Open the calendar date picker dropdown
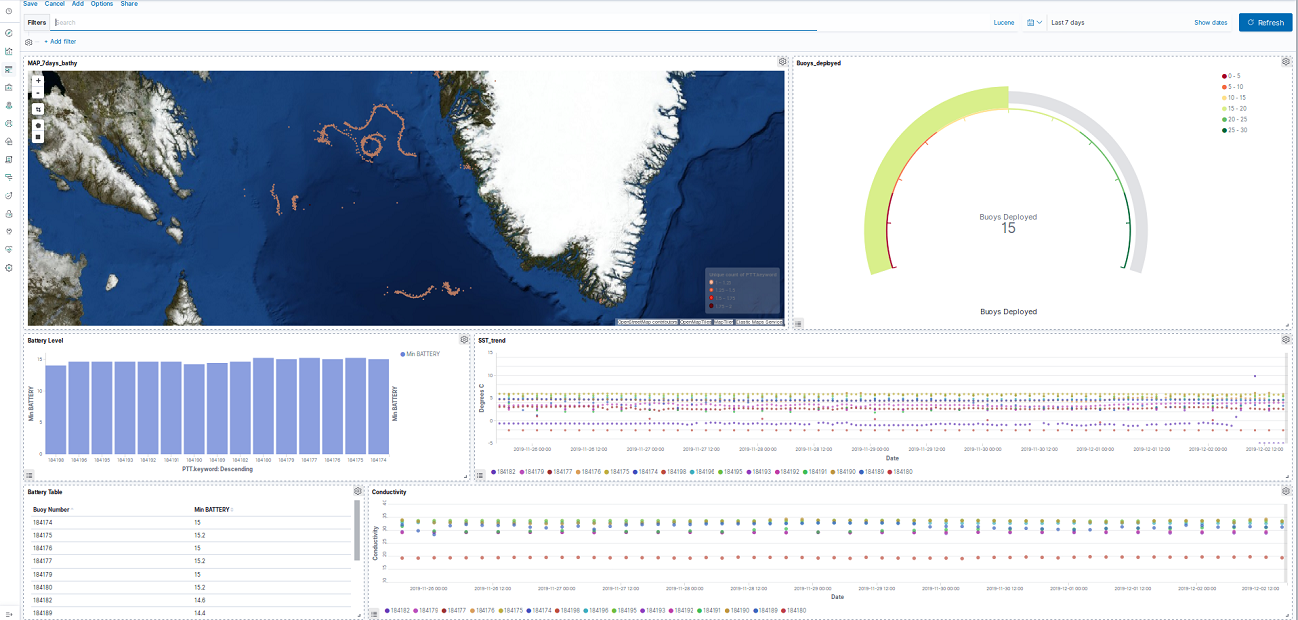1298x620 pixels. tap(1033, 22)
